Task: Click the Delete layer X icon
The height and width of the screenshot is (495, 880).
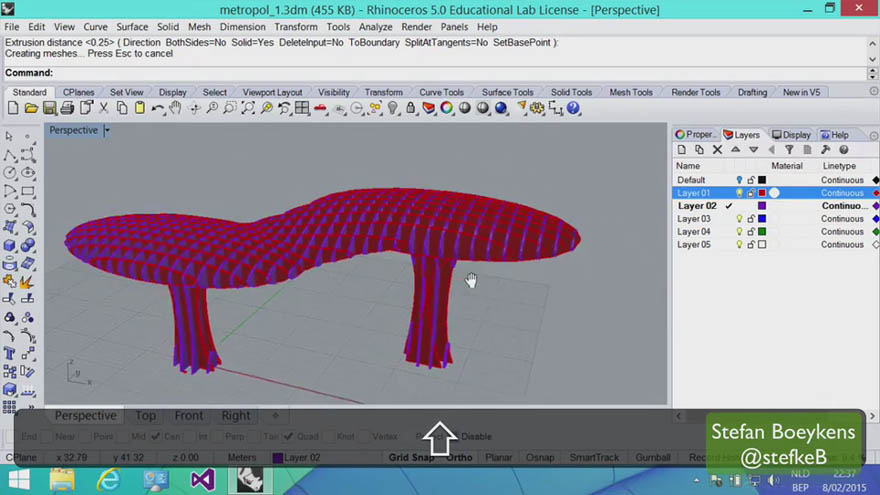Action: coord(717,150)
